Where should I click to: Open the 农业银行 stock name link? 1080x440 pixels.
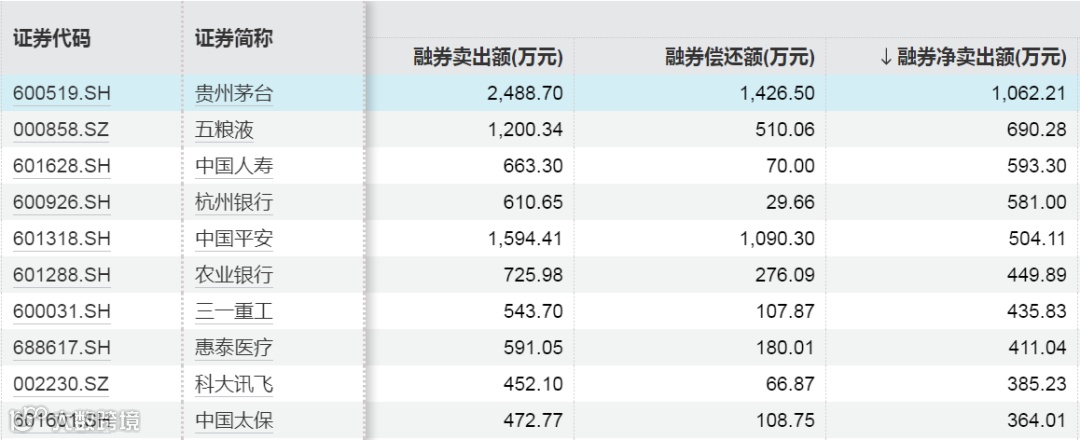[234, 275]
